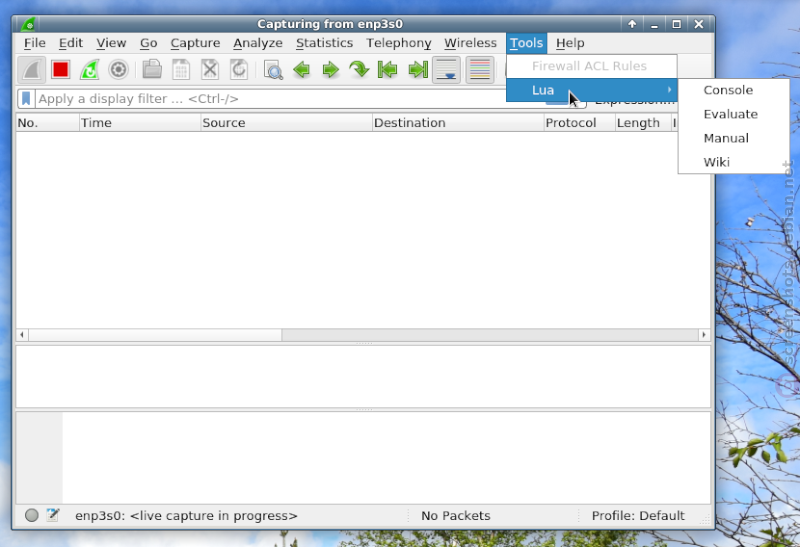
Task: Open the Analyze menu
Action: click(258, 43)
